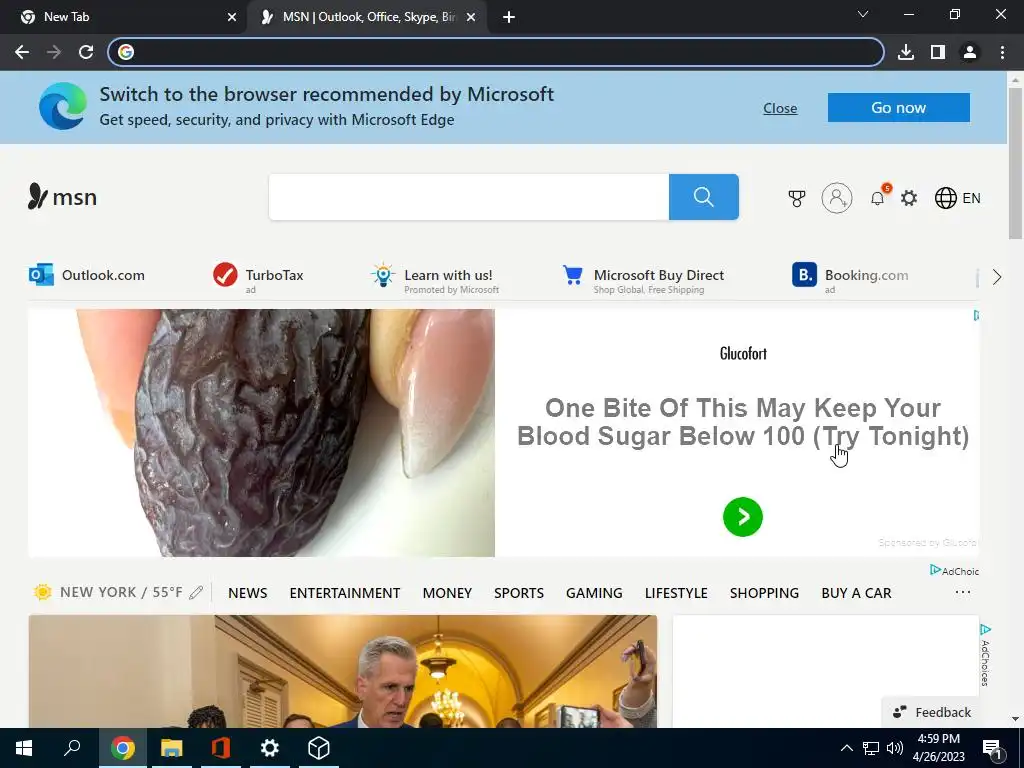Open the Office icon in the taskbar
The width and height of the screenshot is (1024, 768).
coord(221,748)
